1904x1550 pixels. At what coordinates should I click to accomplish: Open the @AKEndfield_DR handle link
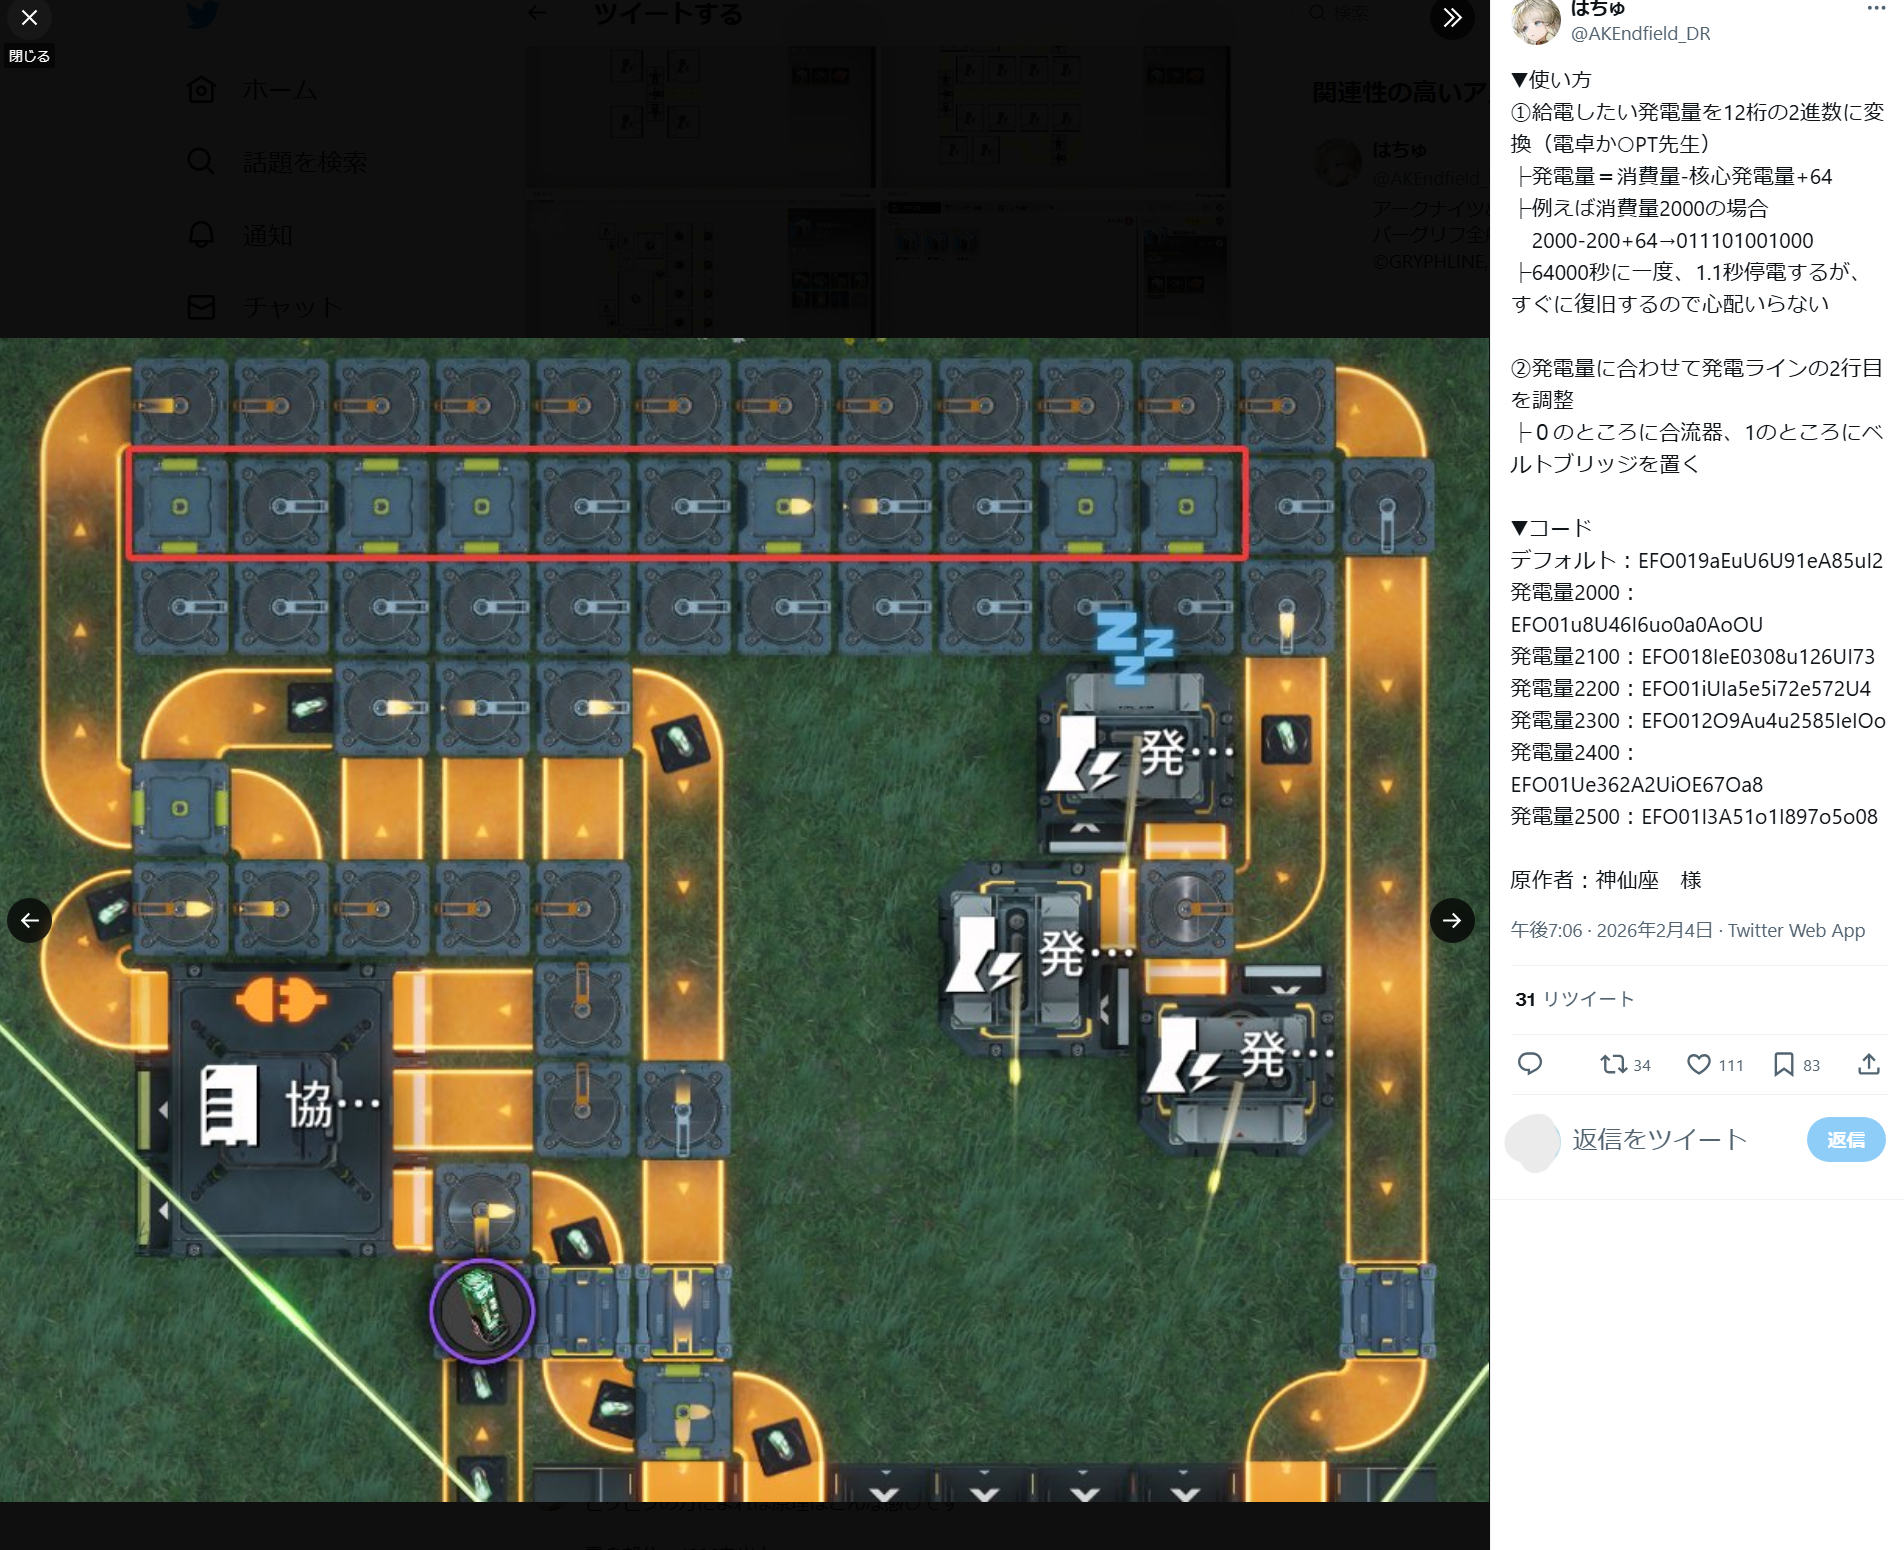coord(1640,34)
